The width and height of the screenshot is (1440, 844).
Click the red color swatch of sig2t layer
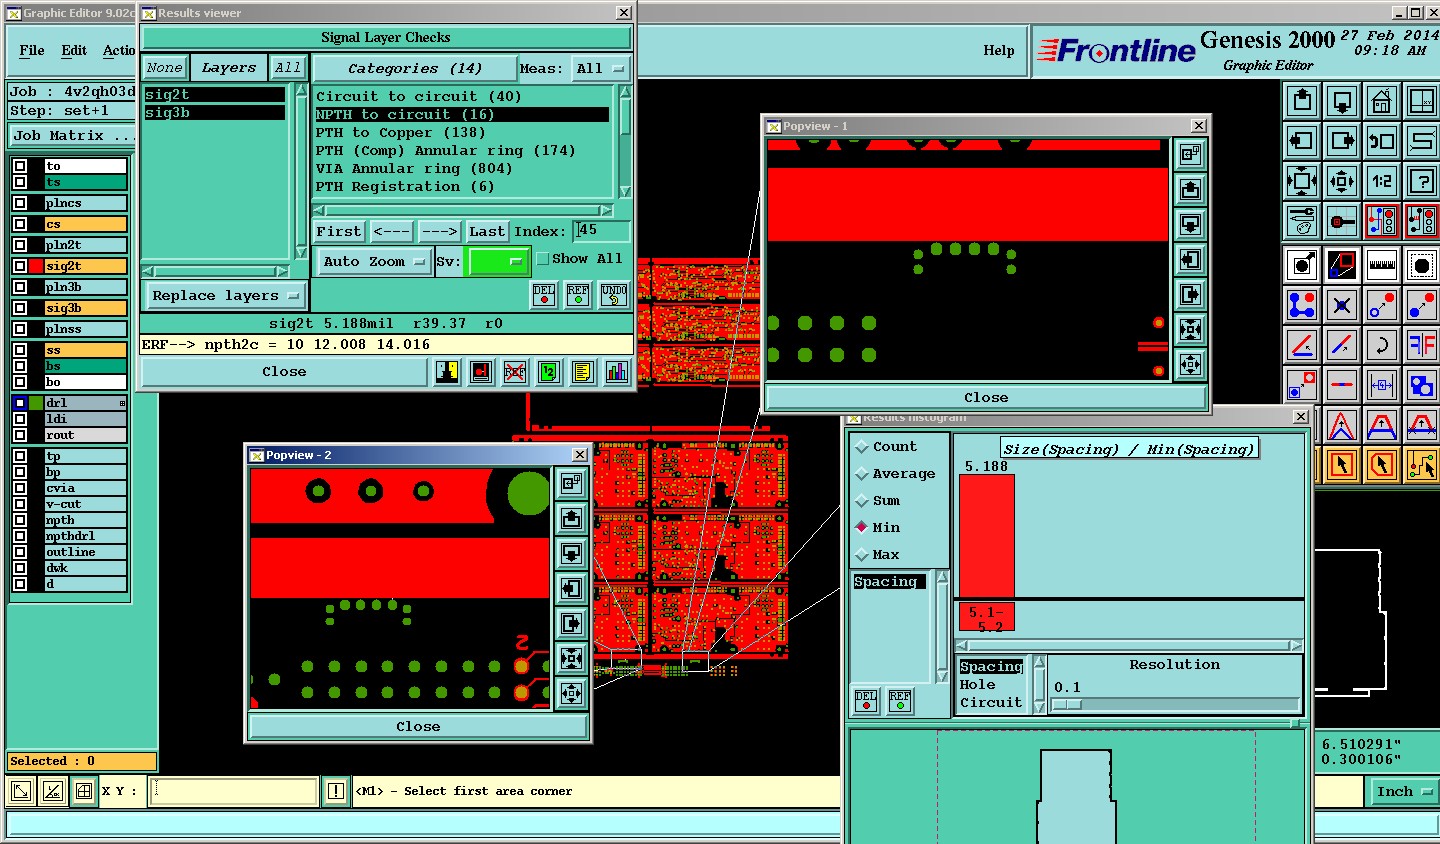(x=37, y=266)
